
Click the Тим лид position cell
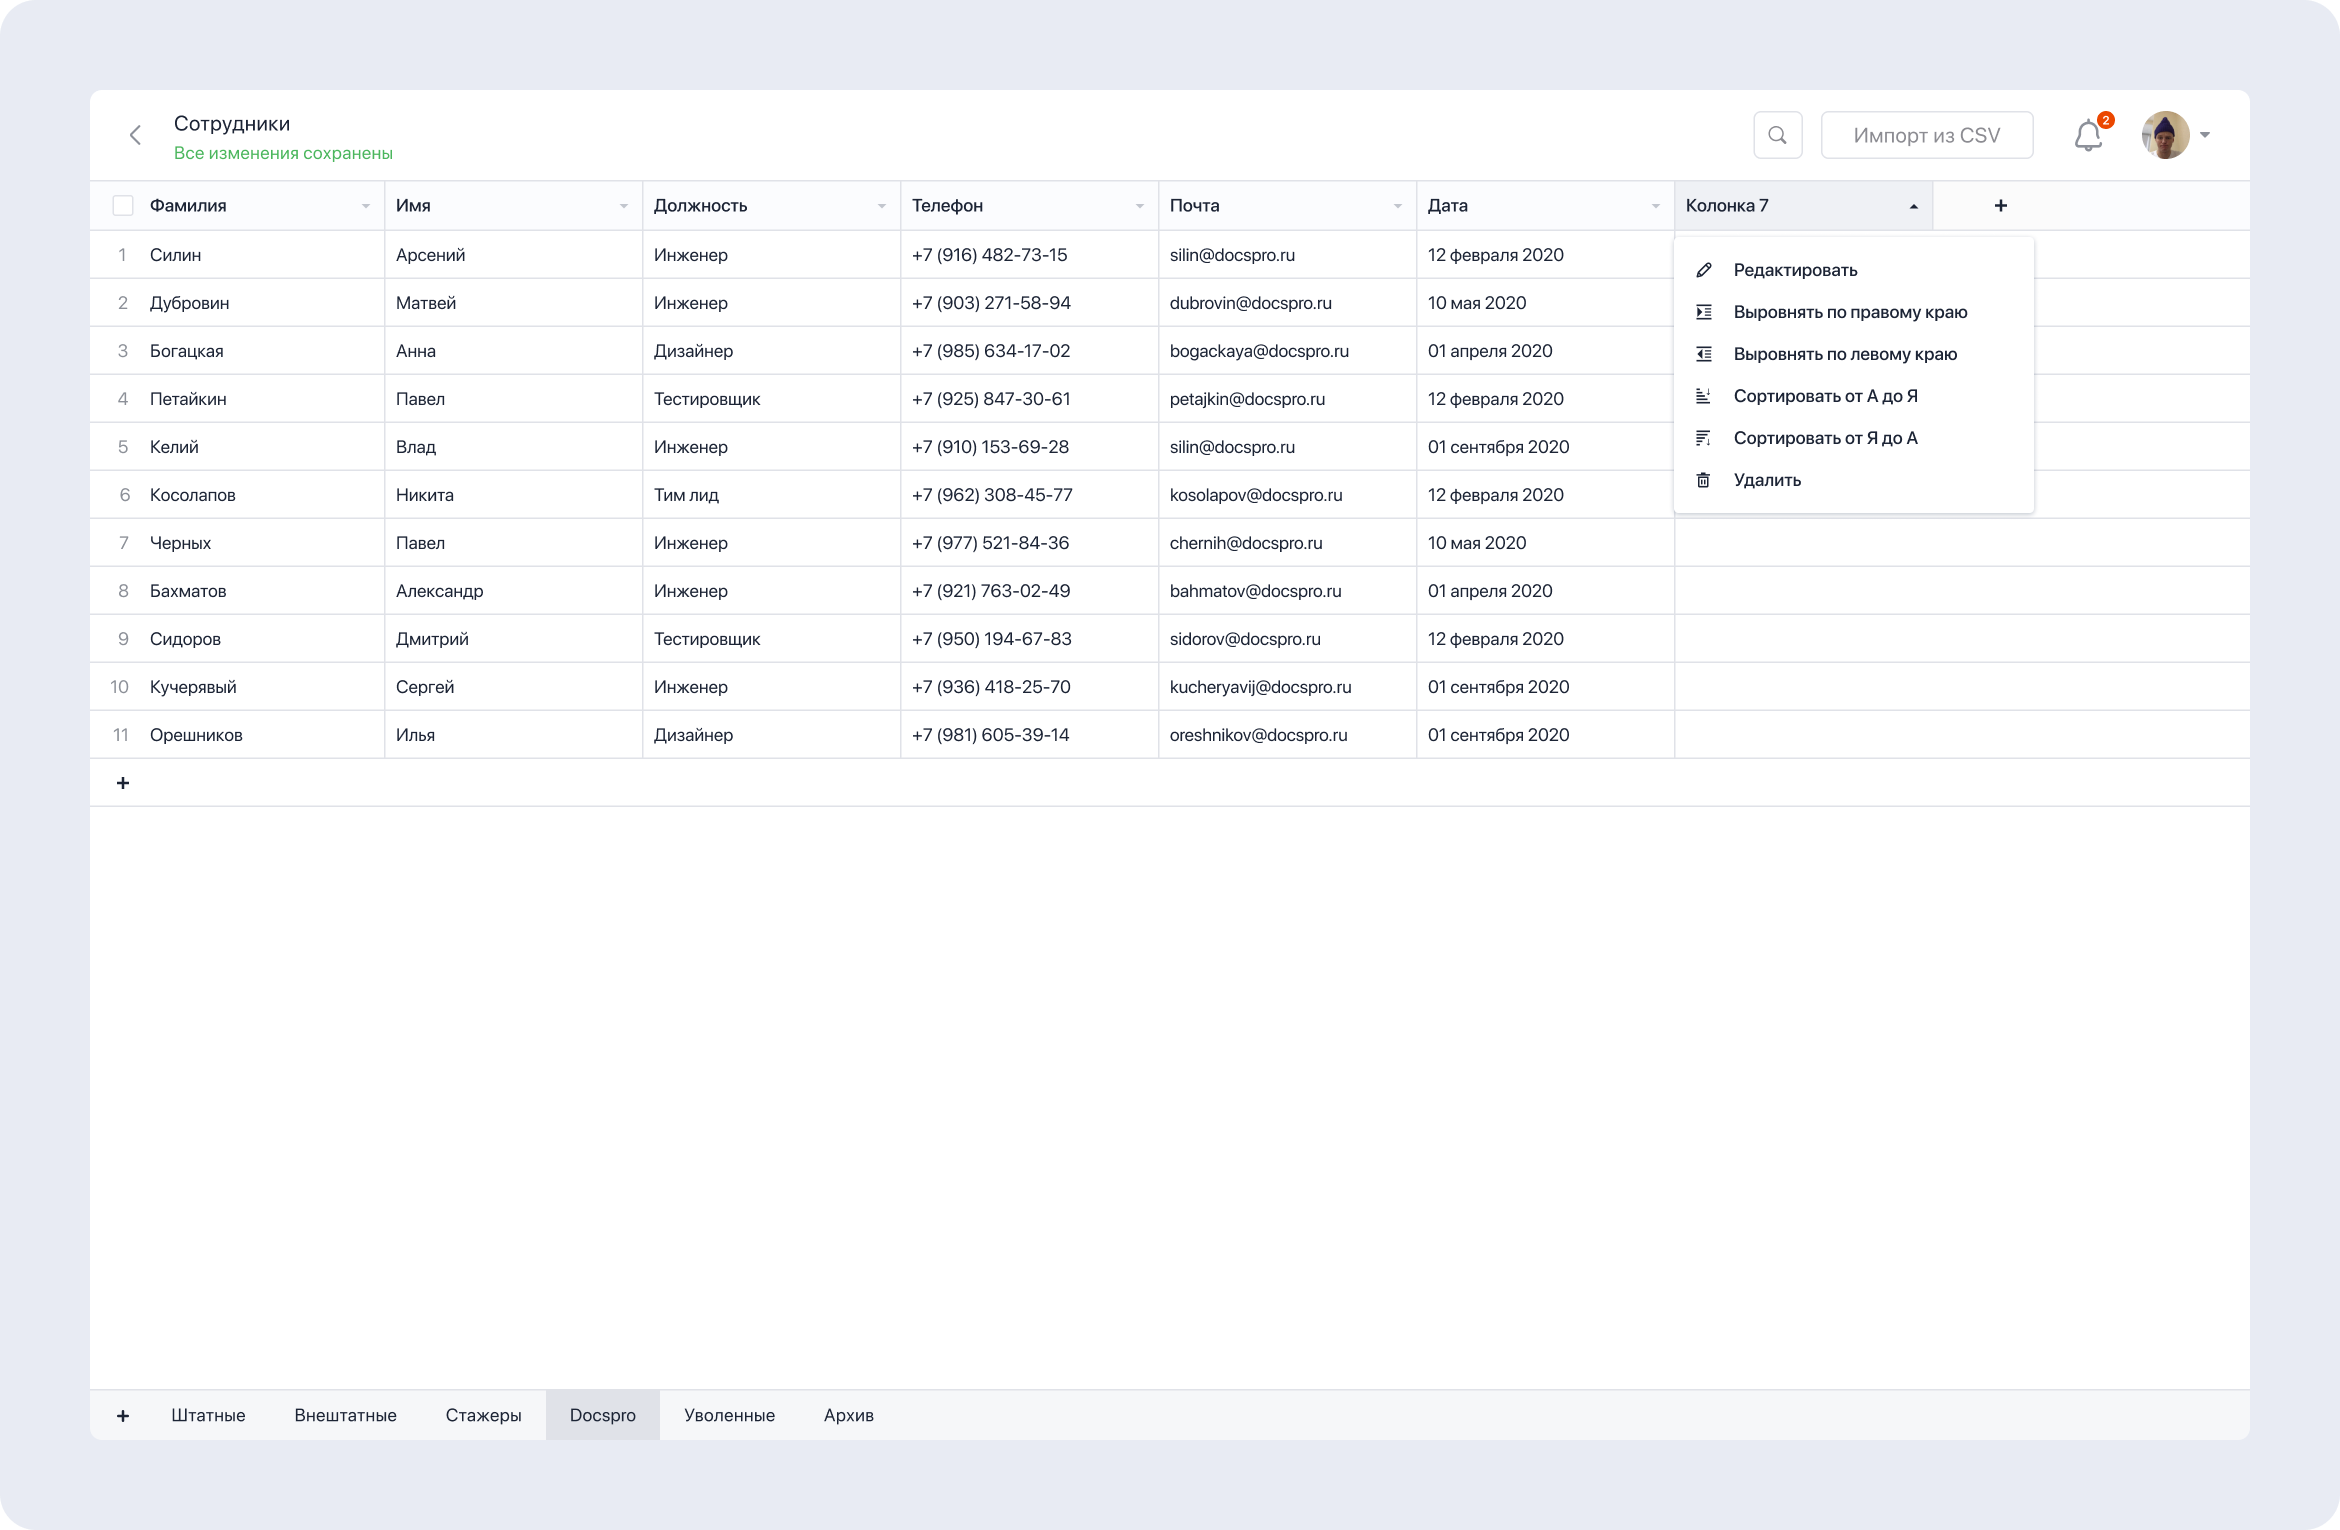point(772,495)
